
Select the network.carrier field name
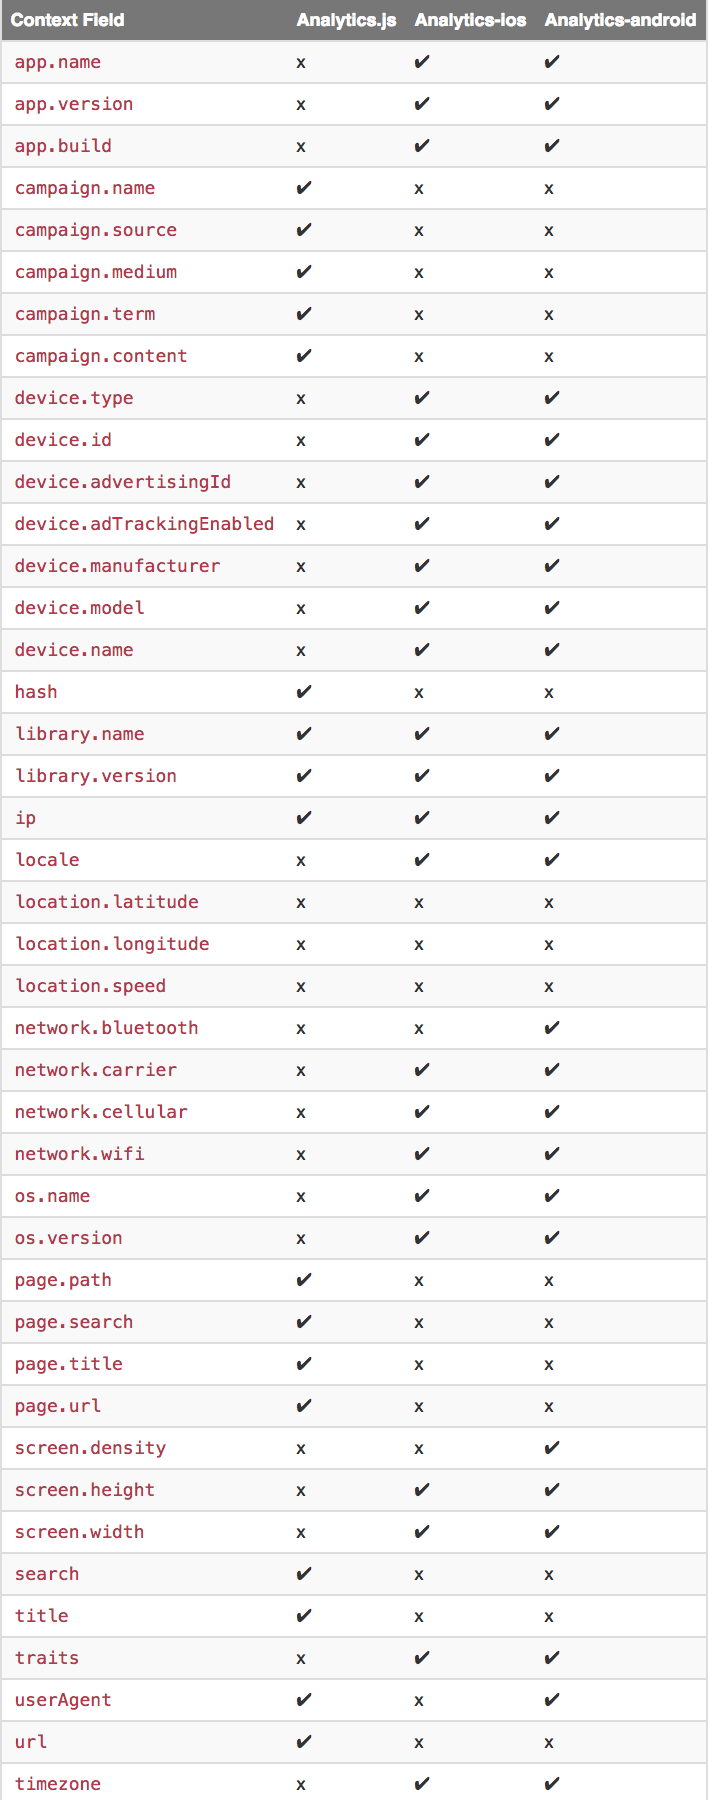click(x=96, y=1070)
